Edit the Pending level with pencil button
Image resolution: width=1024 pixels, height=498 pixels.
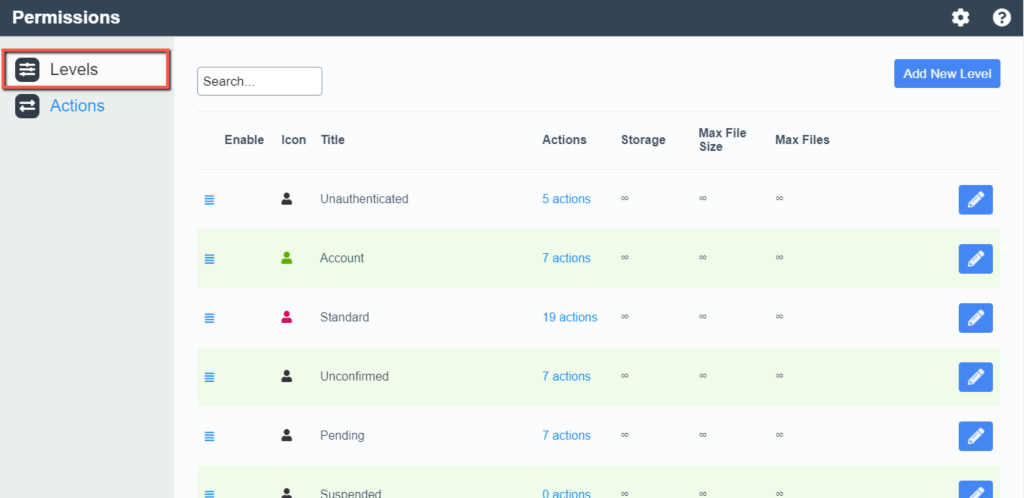[976, 436]
